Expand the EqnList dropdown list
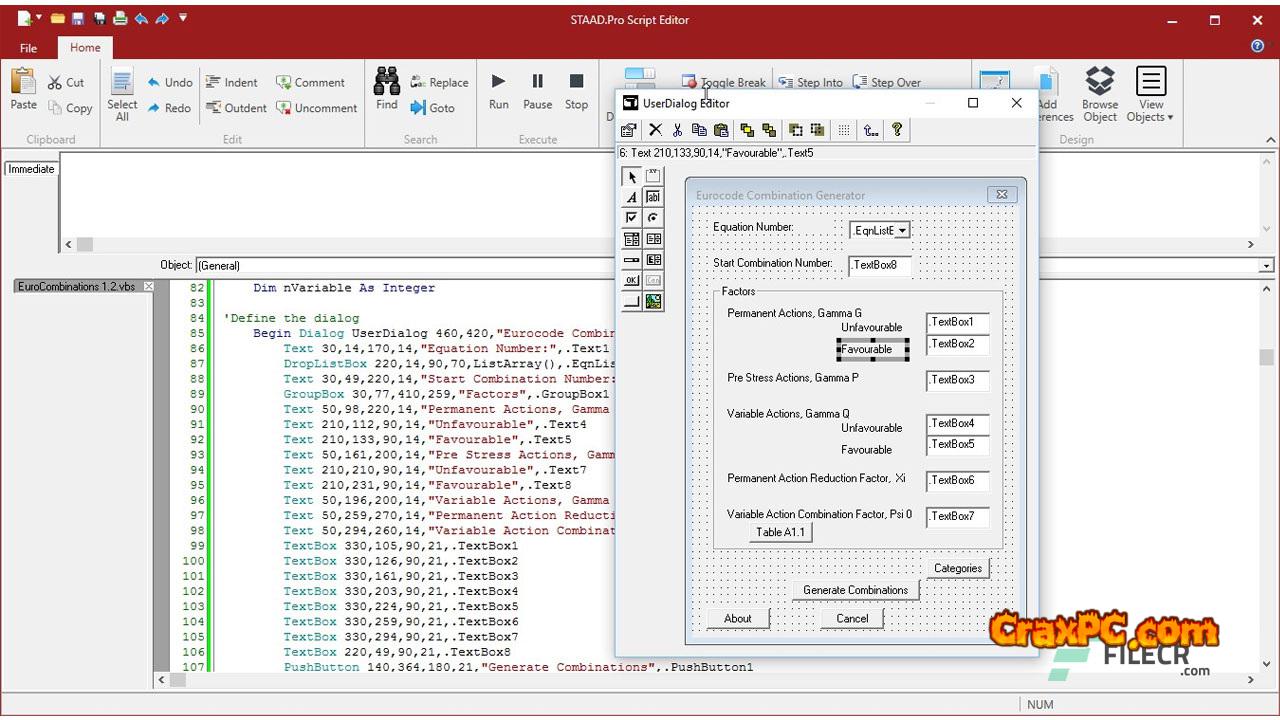Viewport: 1280px width, 720px height. click(x=901, y=231)
